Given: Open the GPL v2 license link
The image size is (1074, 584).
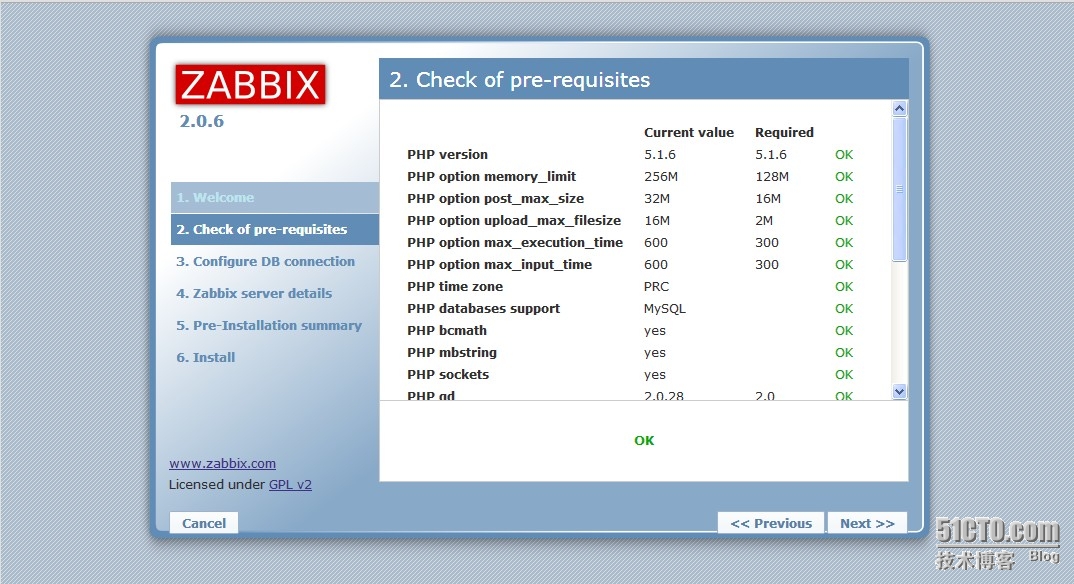Looking at the screenshot, I should [290, 485].
